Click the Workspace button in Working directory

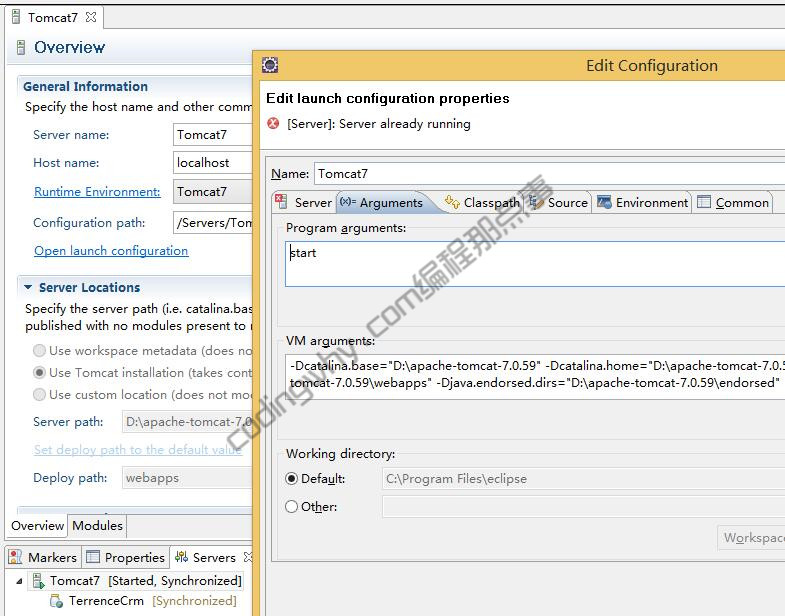tap(751, 538)
